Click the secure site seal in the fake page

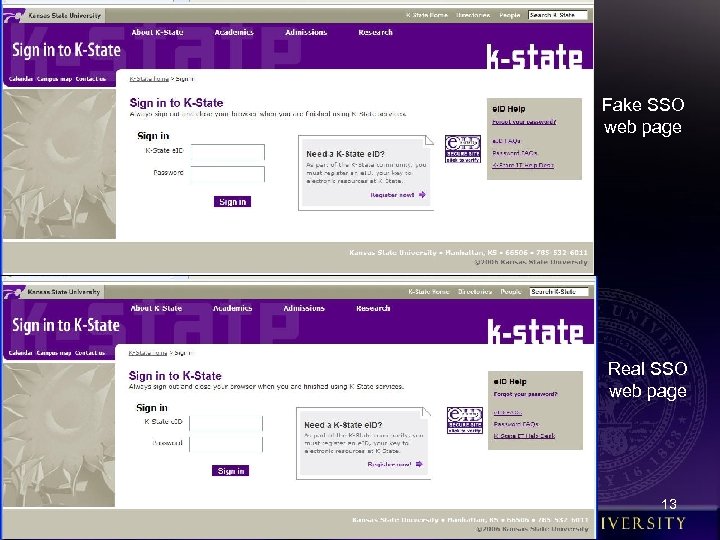pyautogui.click(x=462, y=149)
